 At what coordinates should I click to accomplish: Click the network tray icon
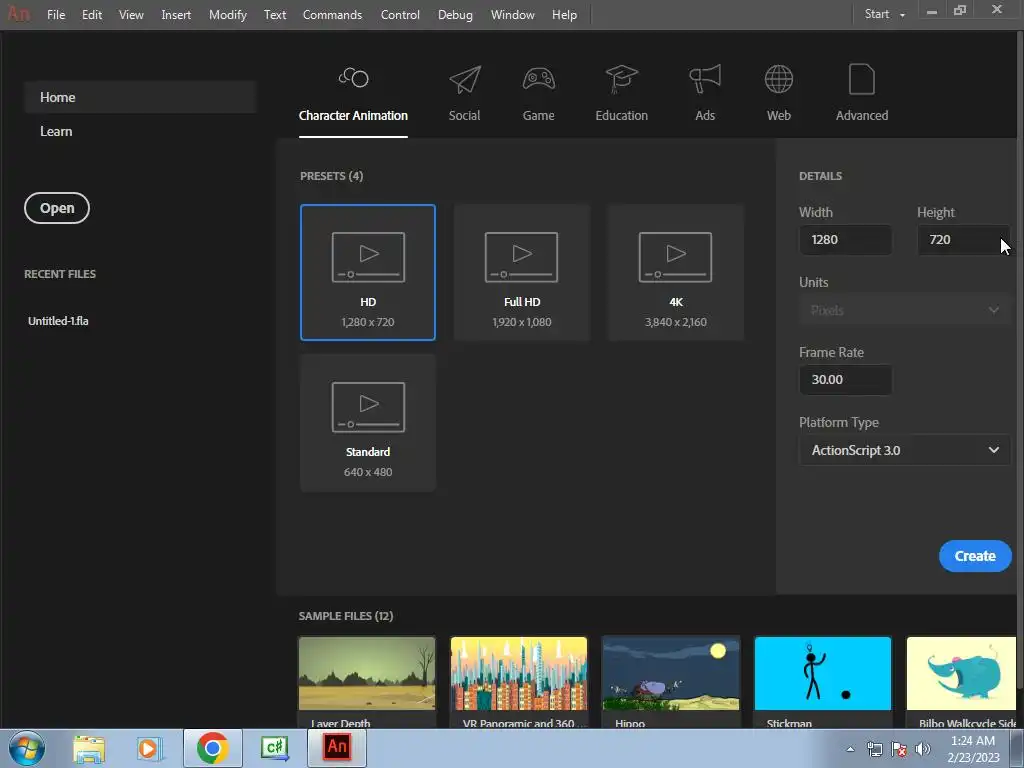pos(874,749)
